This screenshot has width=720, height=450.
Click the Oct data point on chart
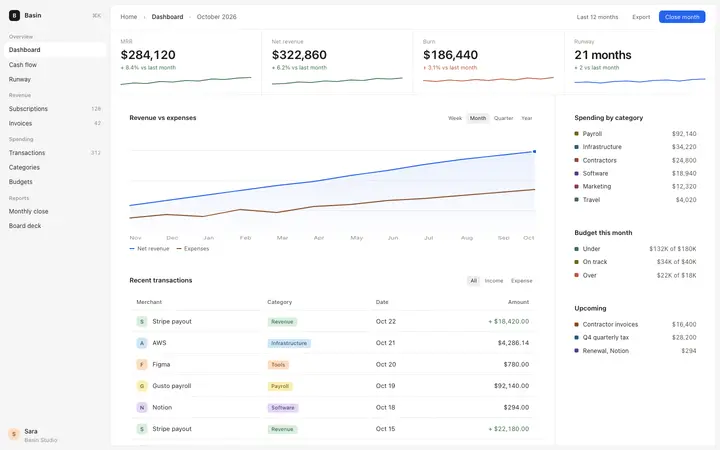point(534,152)
